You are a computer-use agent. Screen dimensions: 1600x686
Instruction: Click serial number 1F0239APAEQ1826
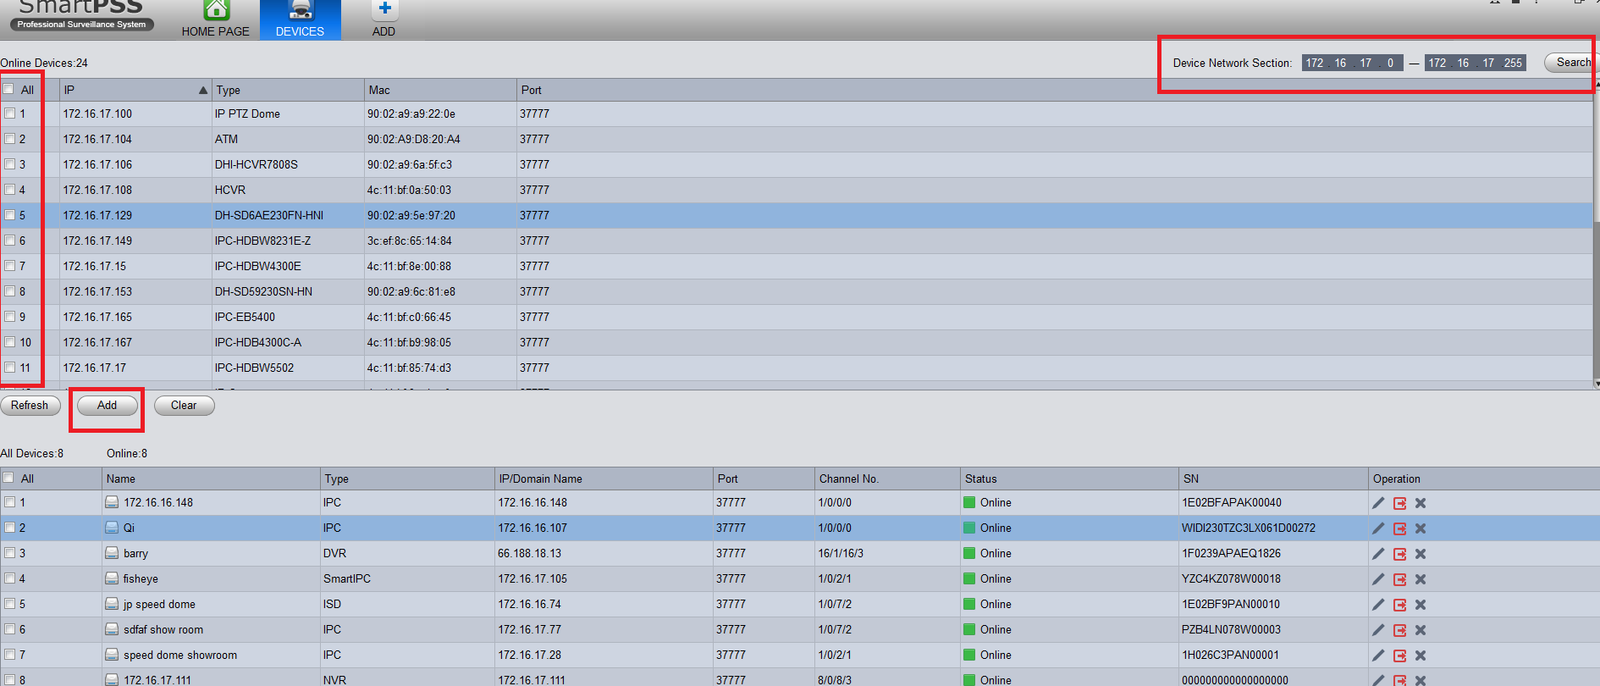click(1231, 554)
